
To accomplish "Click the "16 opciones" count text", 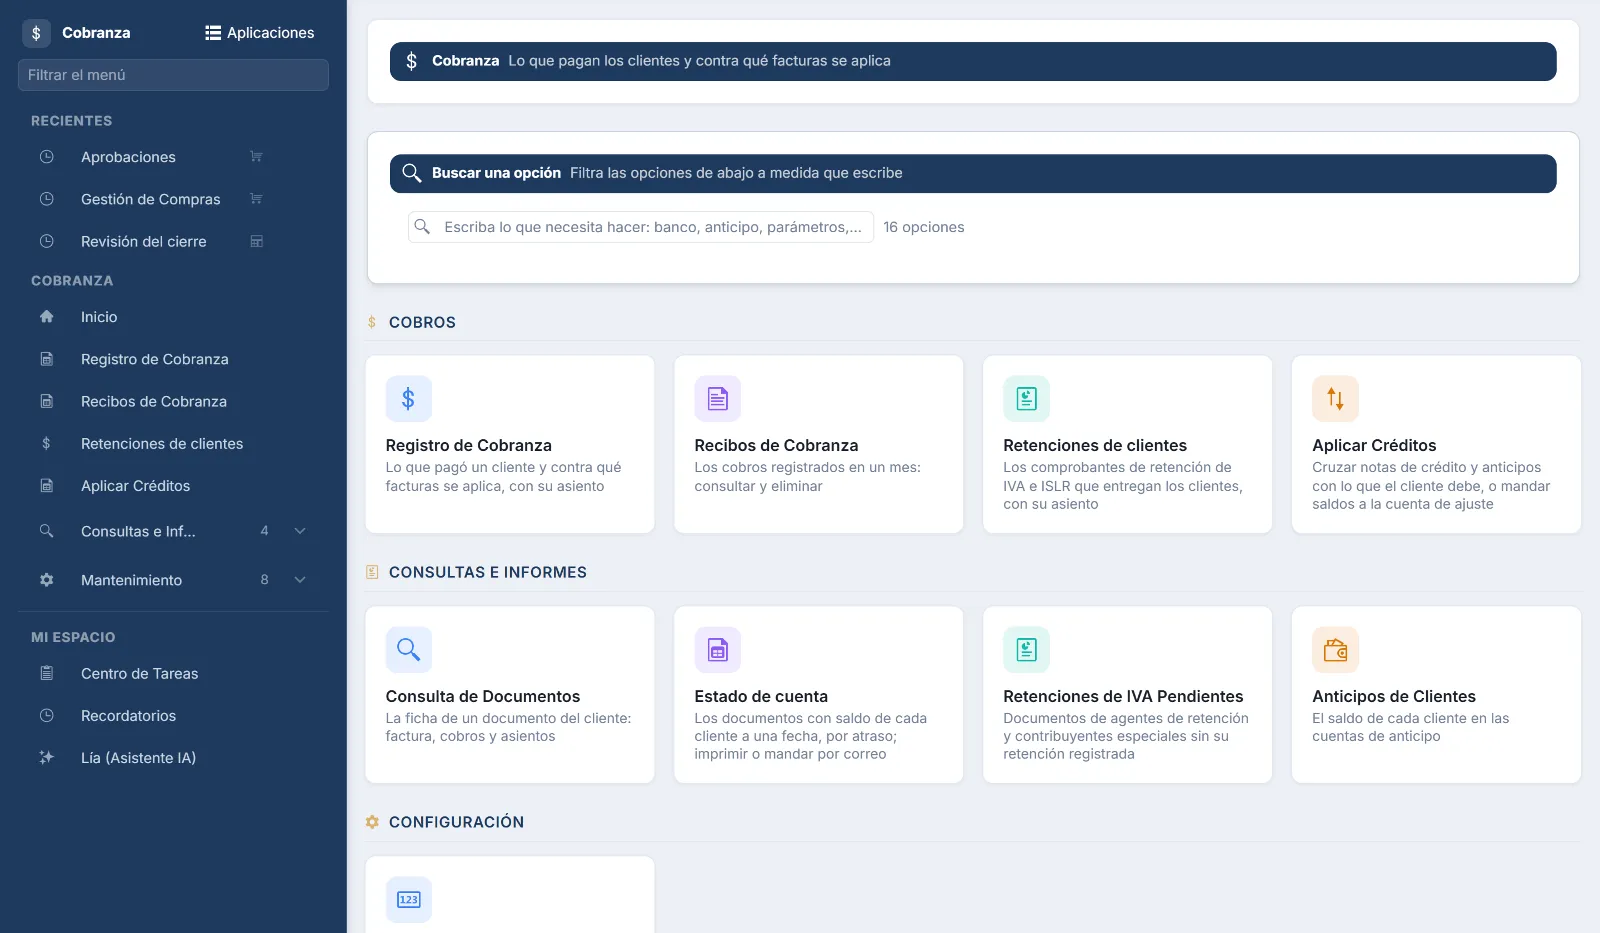I will pyautogui.click(x=924, y=227).
